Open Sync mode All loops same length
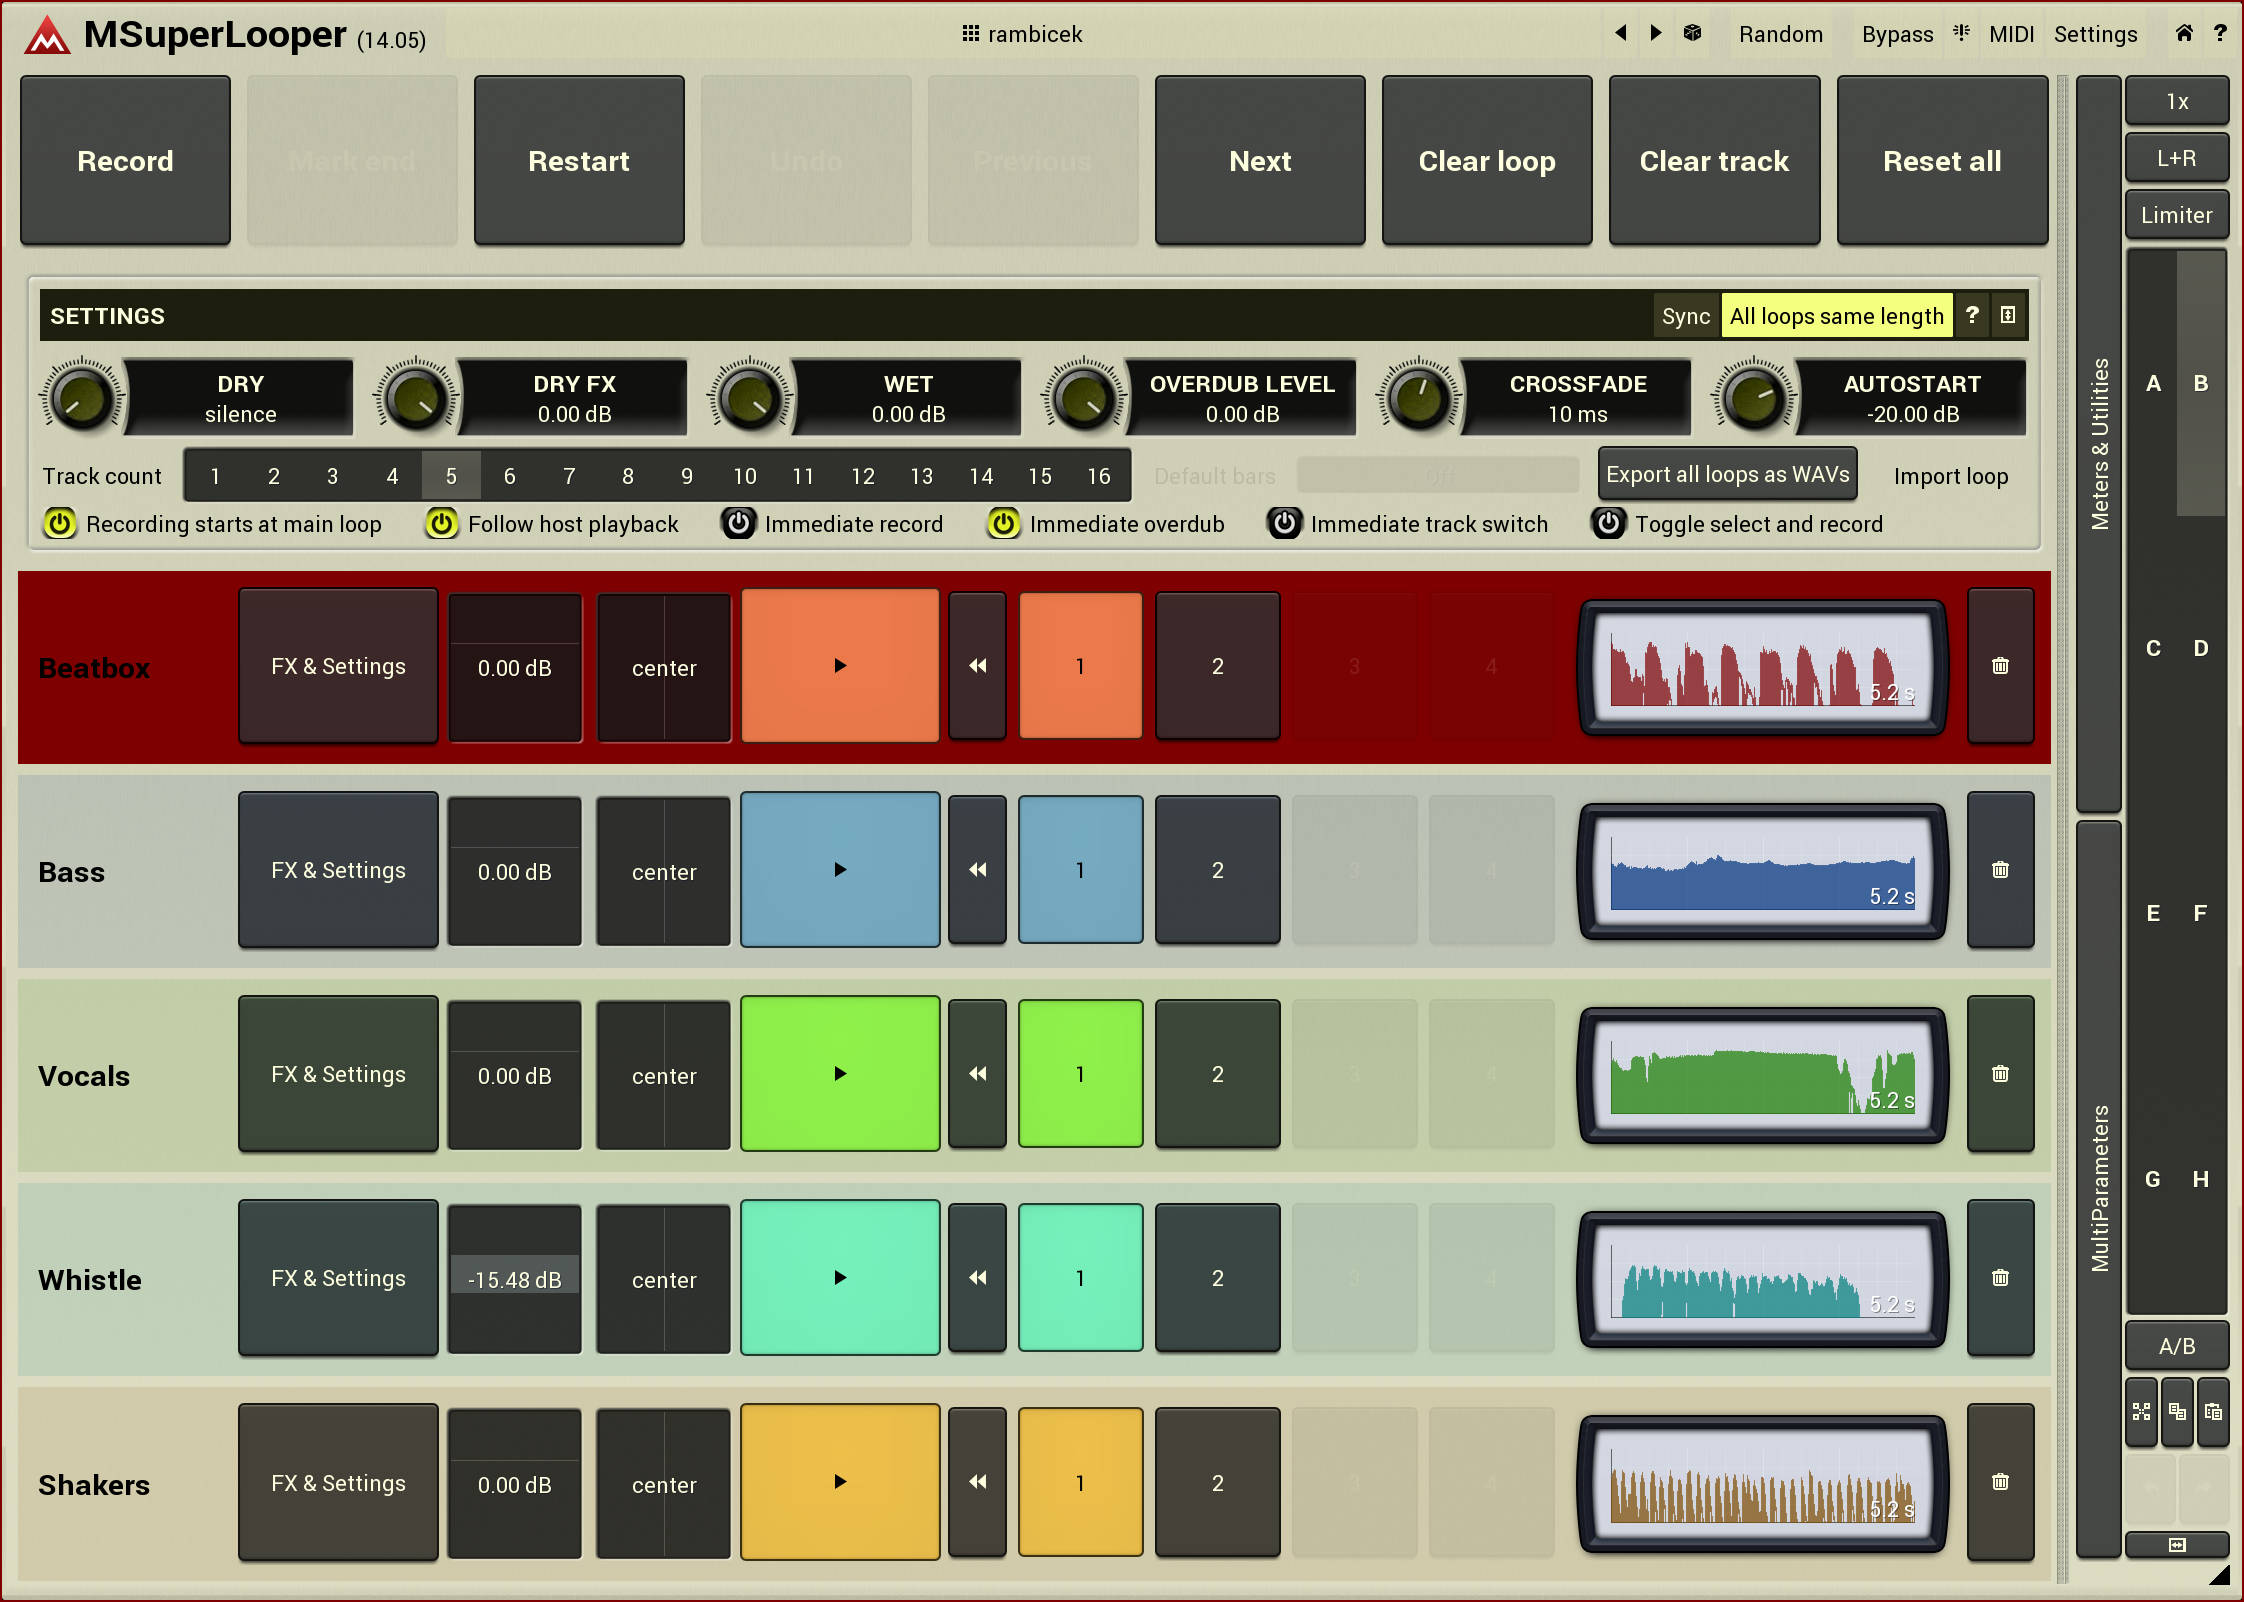 tap(1836, 316)
